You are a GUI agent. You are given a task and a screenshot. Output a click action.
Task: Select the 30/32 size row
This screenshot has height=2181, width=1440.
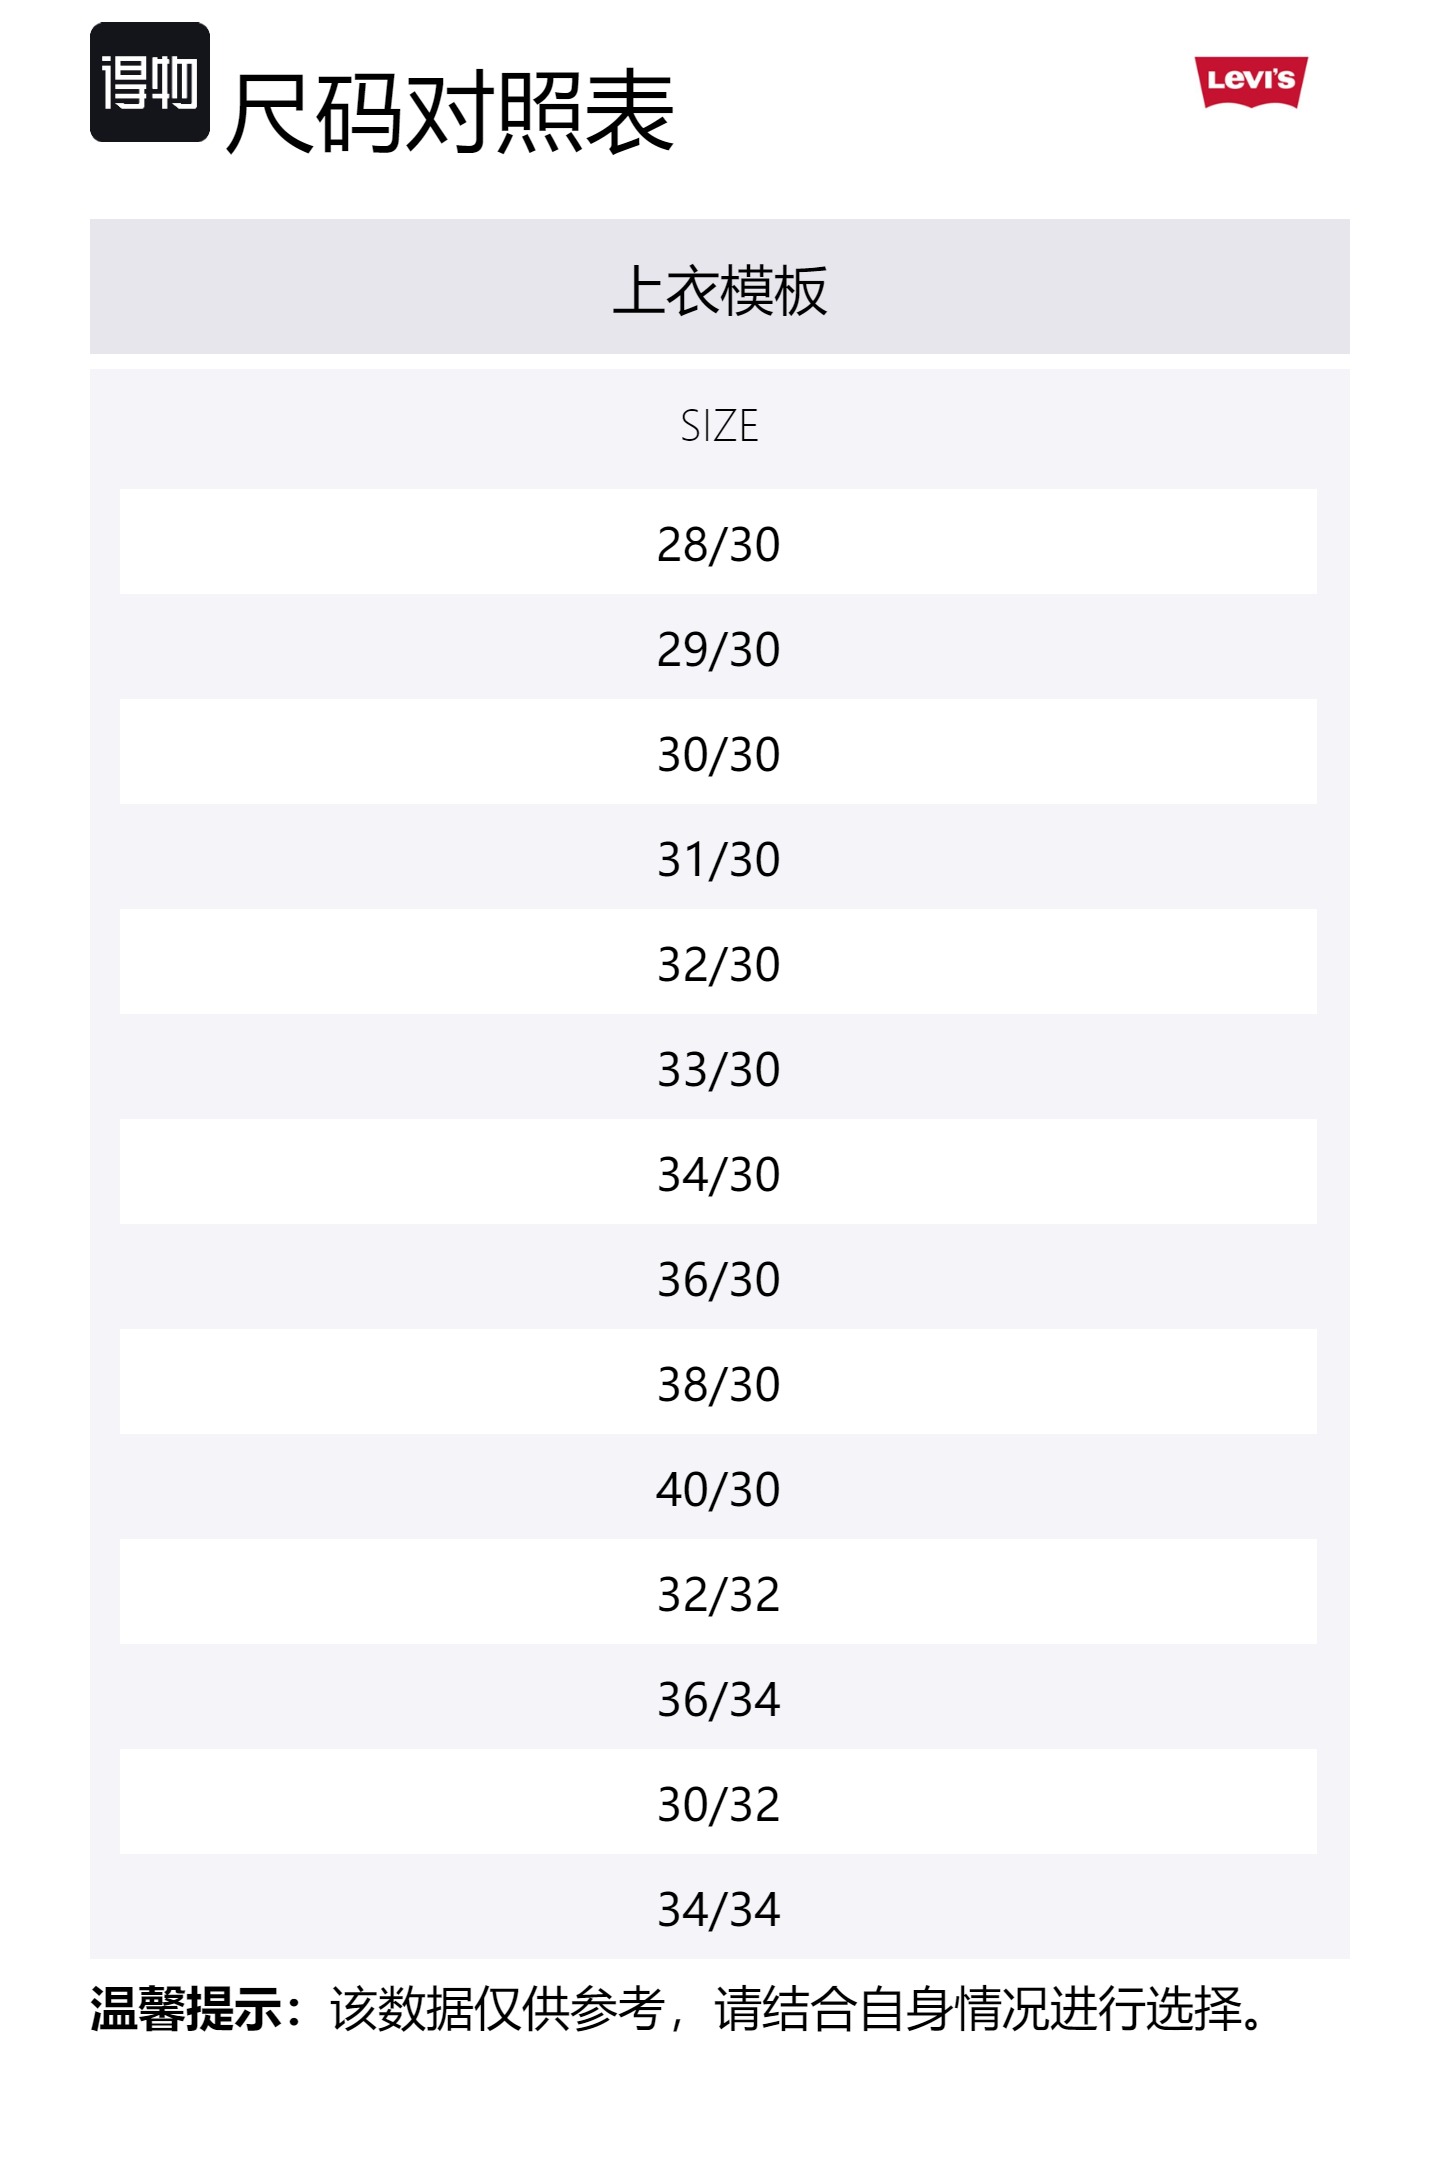(718, 1803)
